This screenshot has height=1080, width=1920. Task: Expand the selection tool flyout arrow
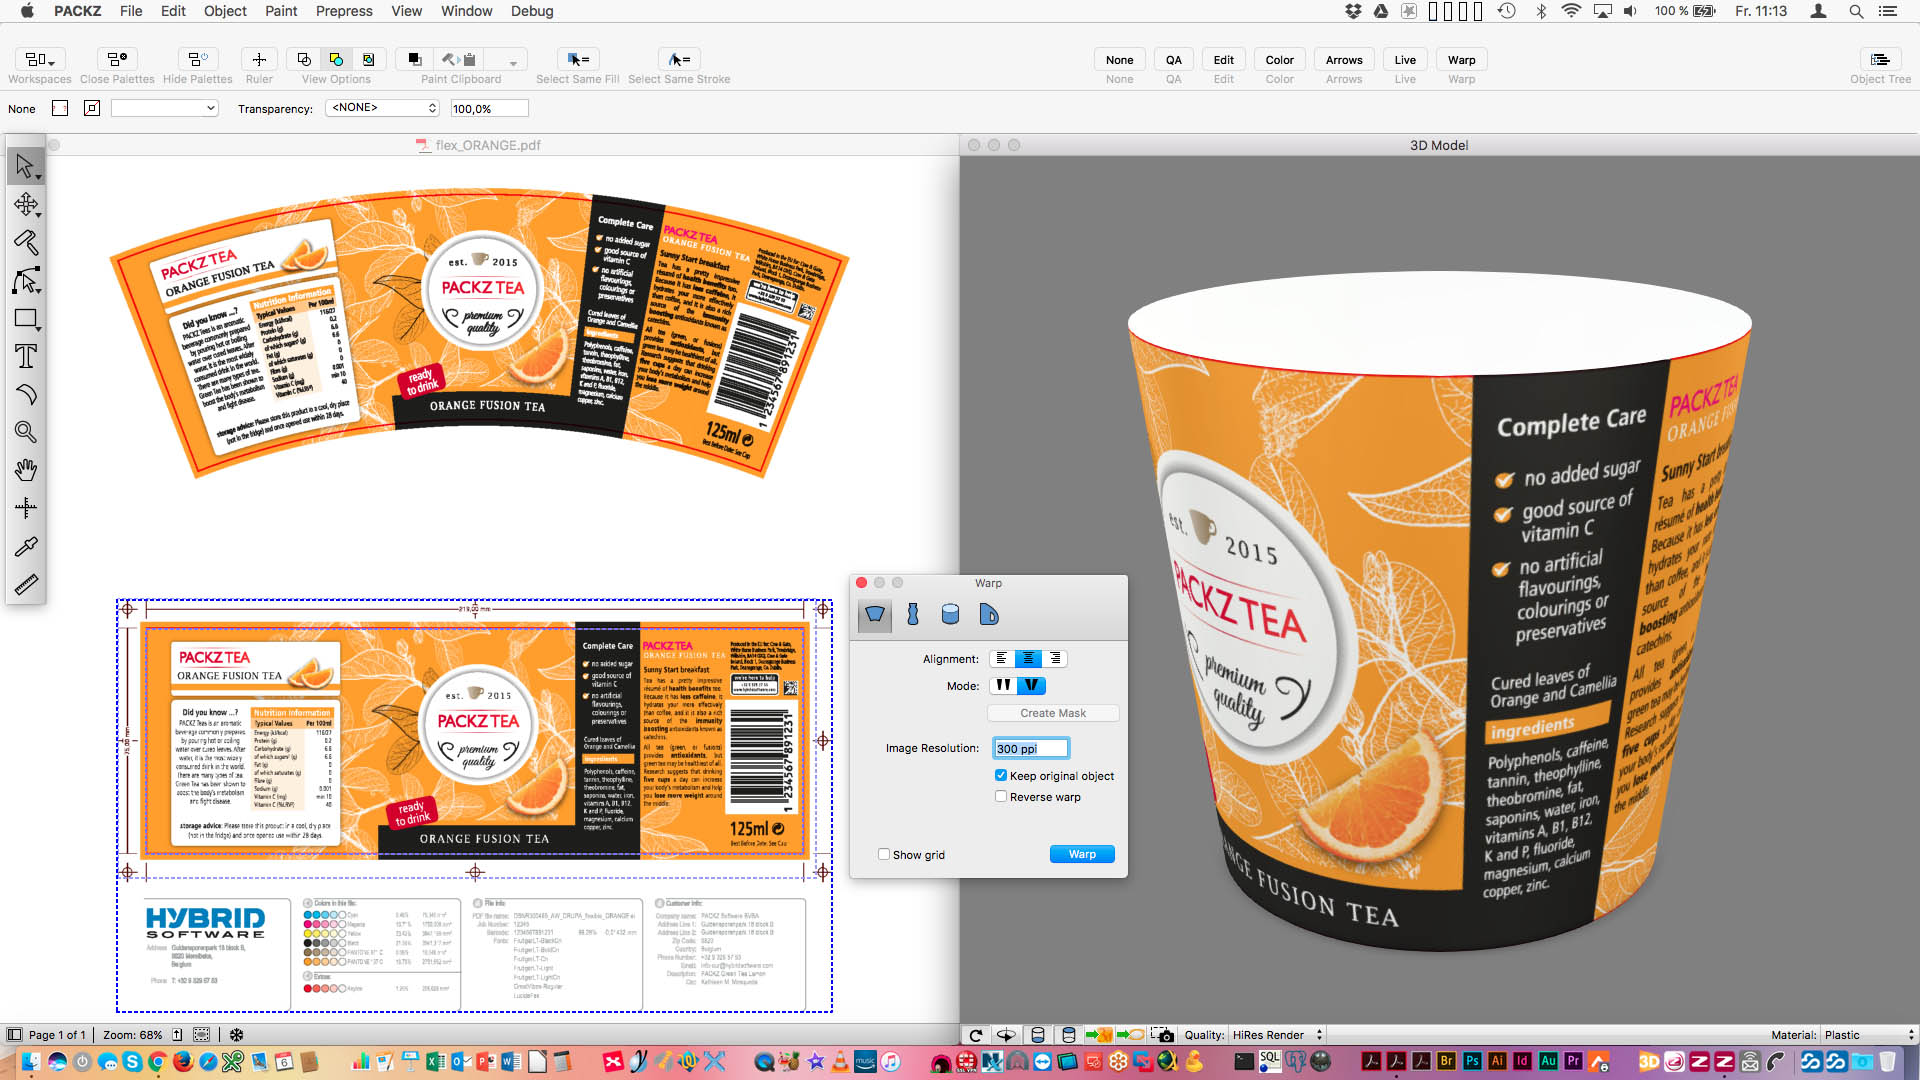pos(39,177)
